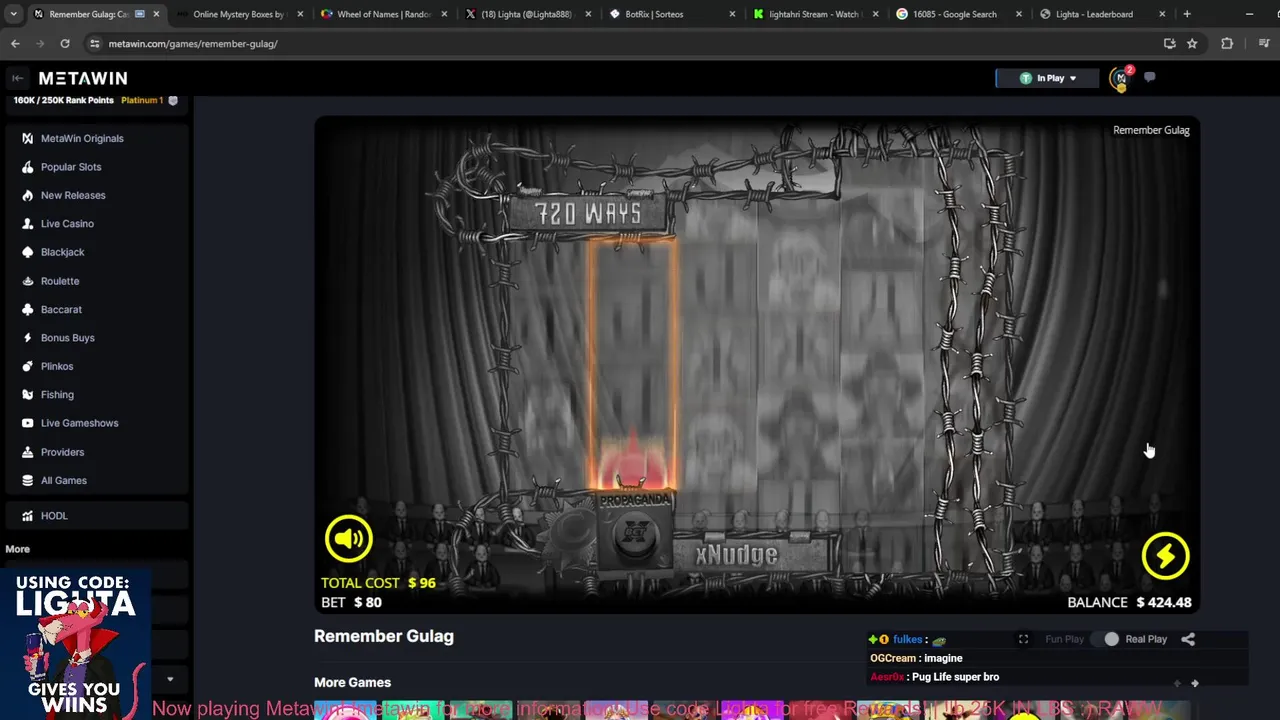
Task: Switch to Online Mystery Boxes tab
Action: click(x=239, y=14)
